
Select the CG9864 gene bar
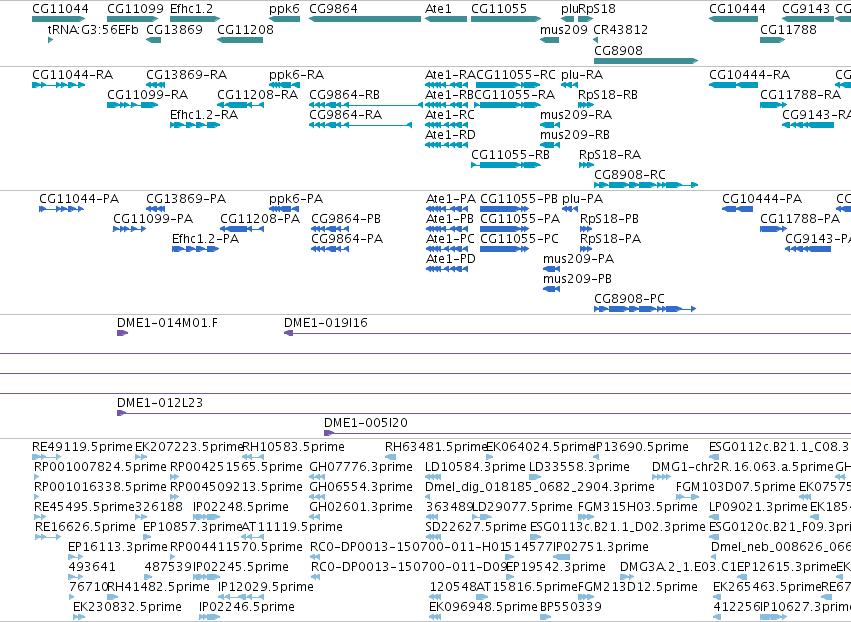pos(365,19)
